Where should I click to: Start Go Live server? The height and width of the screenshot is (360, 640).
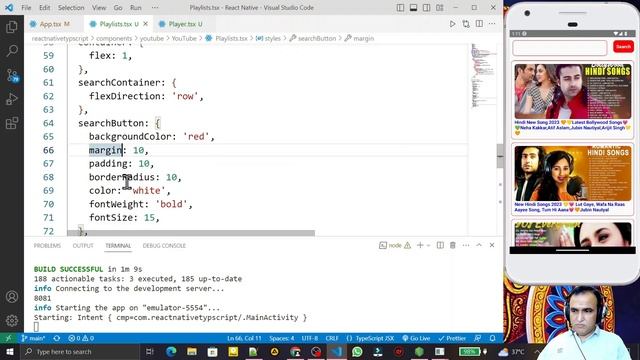416,338
